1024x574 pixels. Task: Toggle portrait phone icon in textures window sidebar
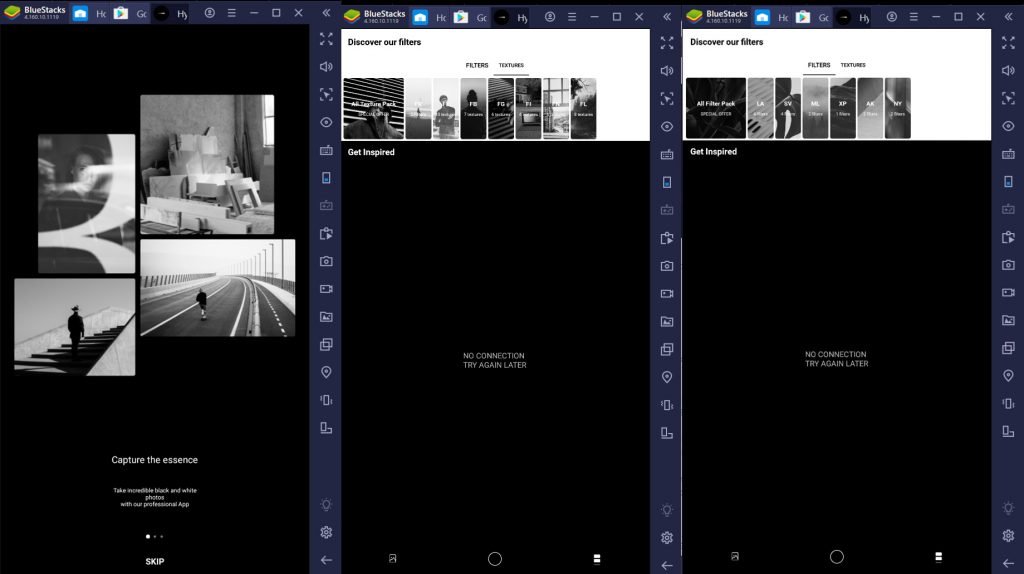tap(667, 182)
